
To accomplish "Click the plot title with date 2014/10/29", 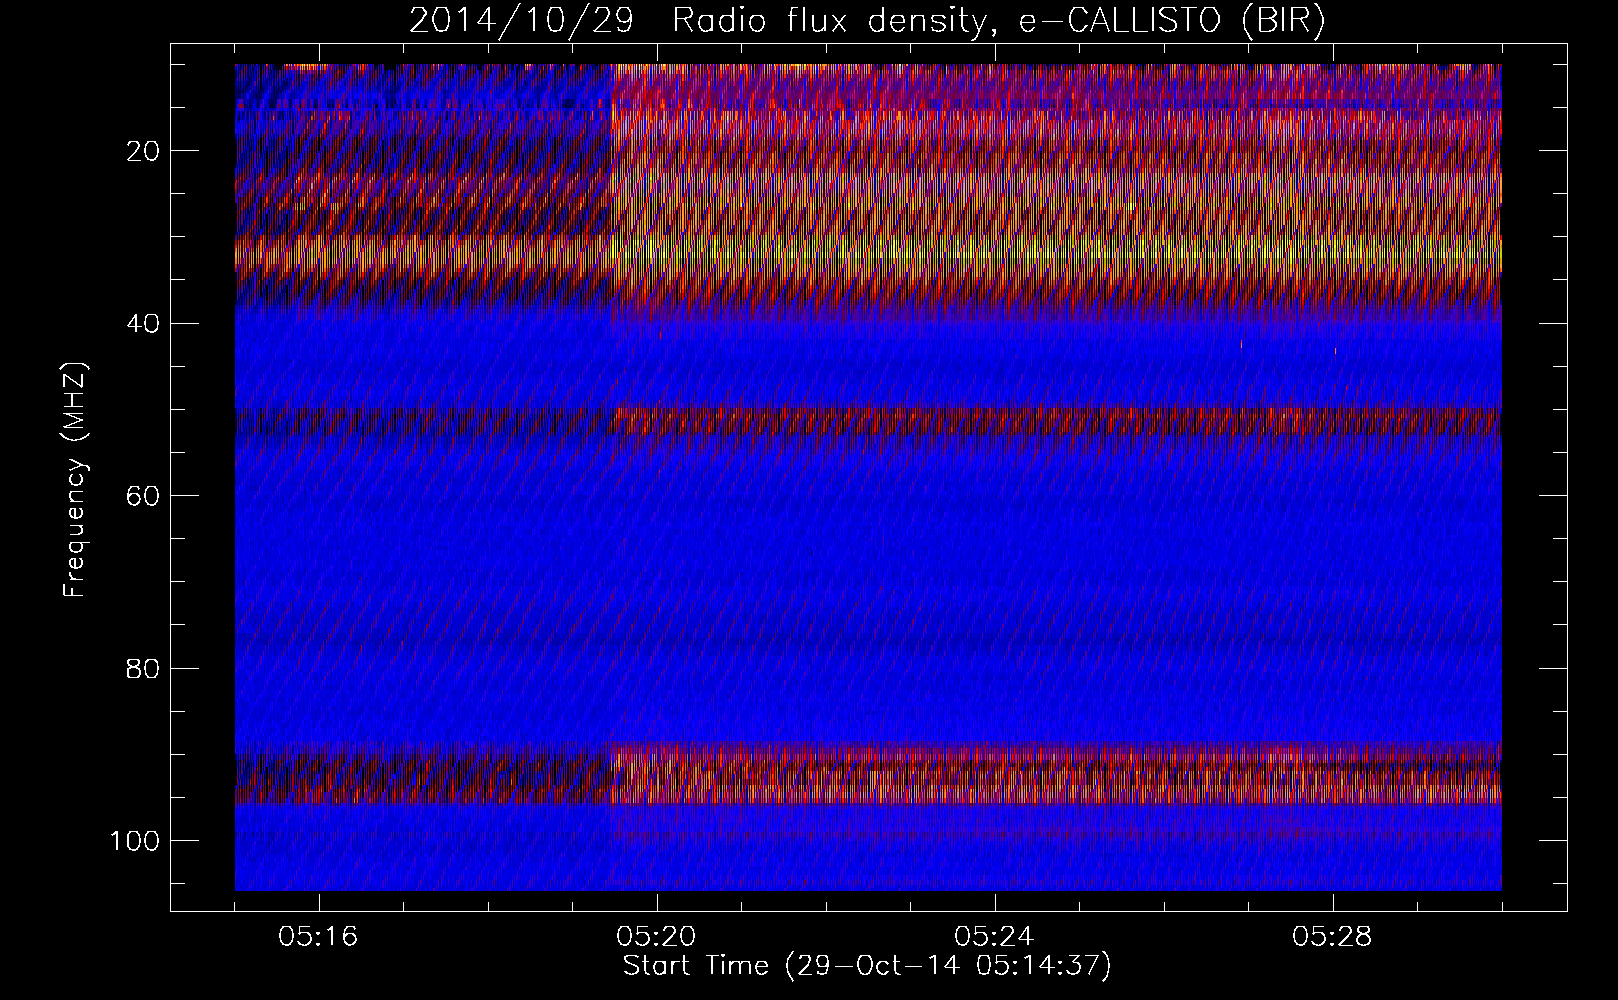I will click(x=867, y=21).
